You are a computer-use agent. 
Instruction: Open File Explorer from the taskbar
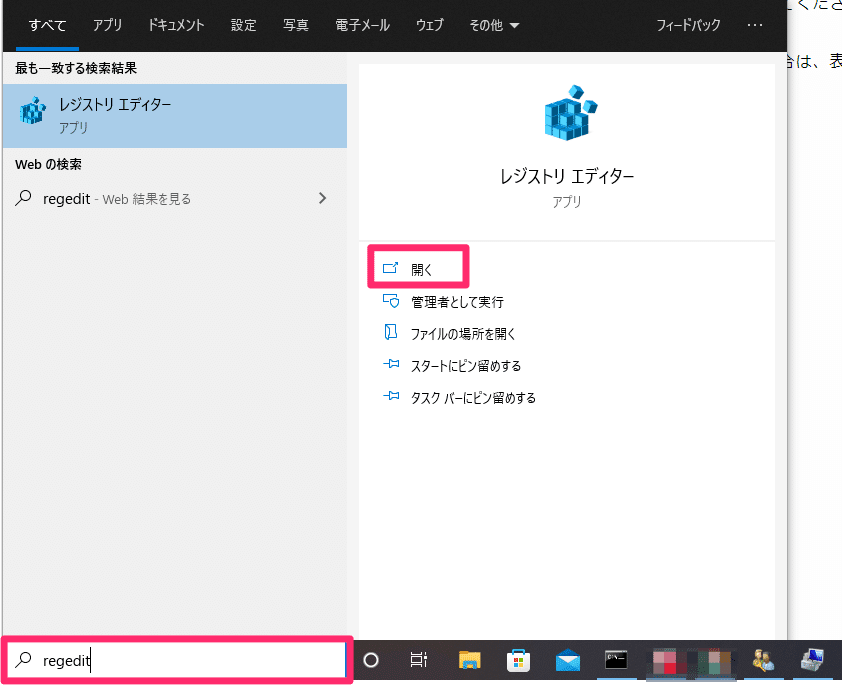469,660
